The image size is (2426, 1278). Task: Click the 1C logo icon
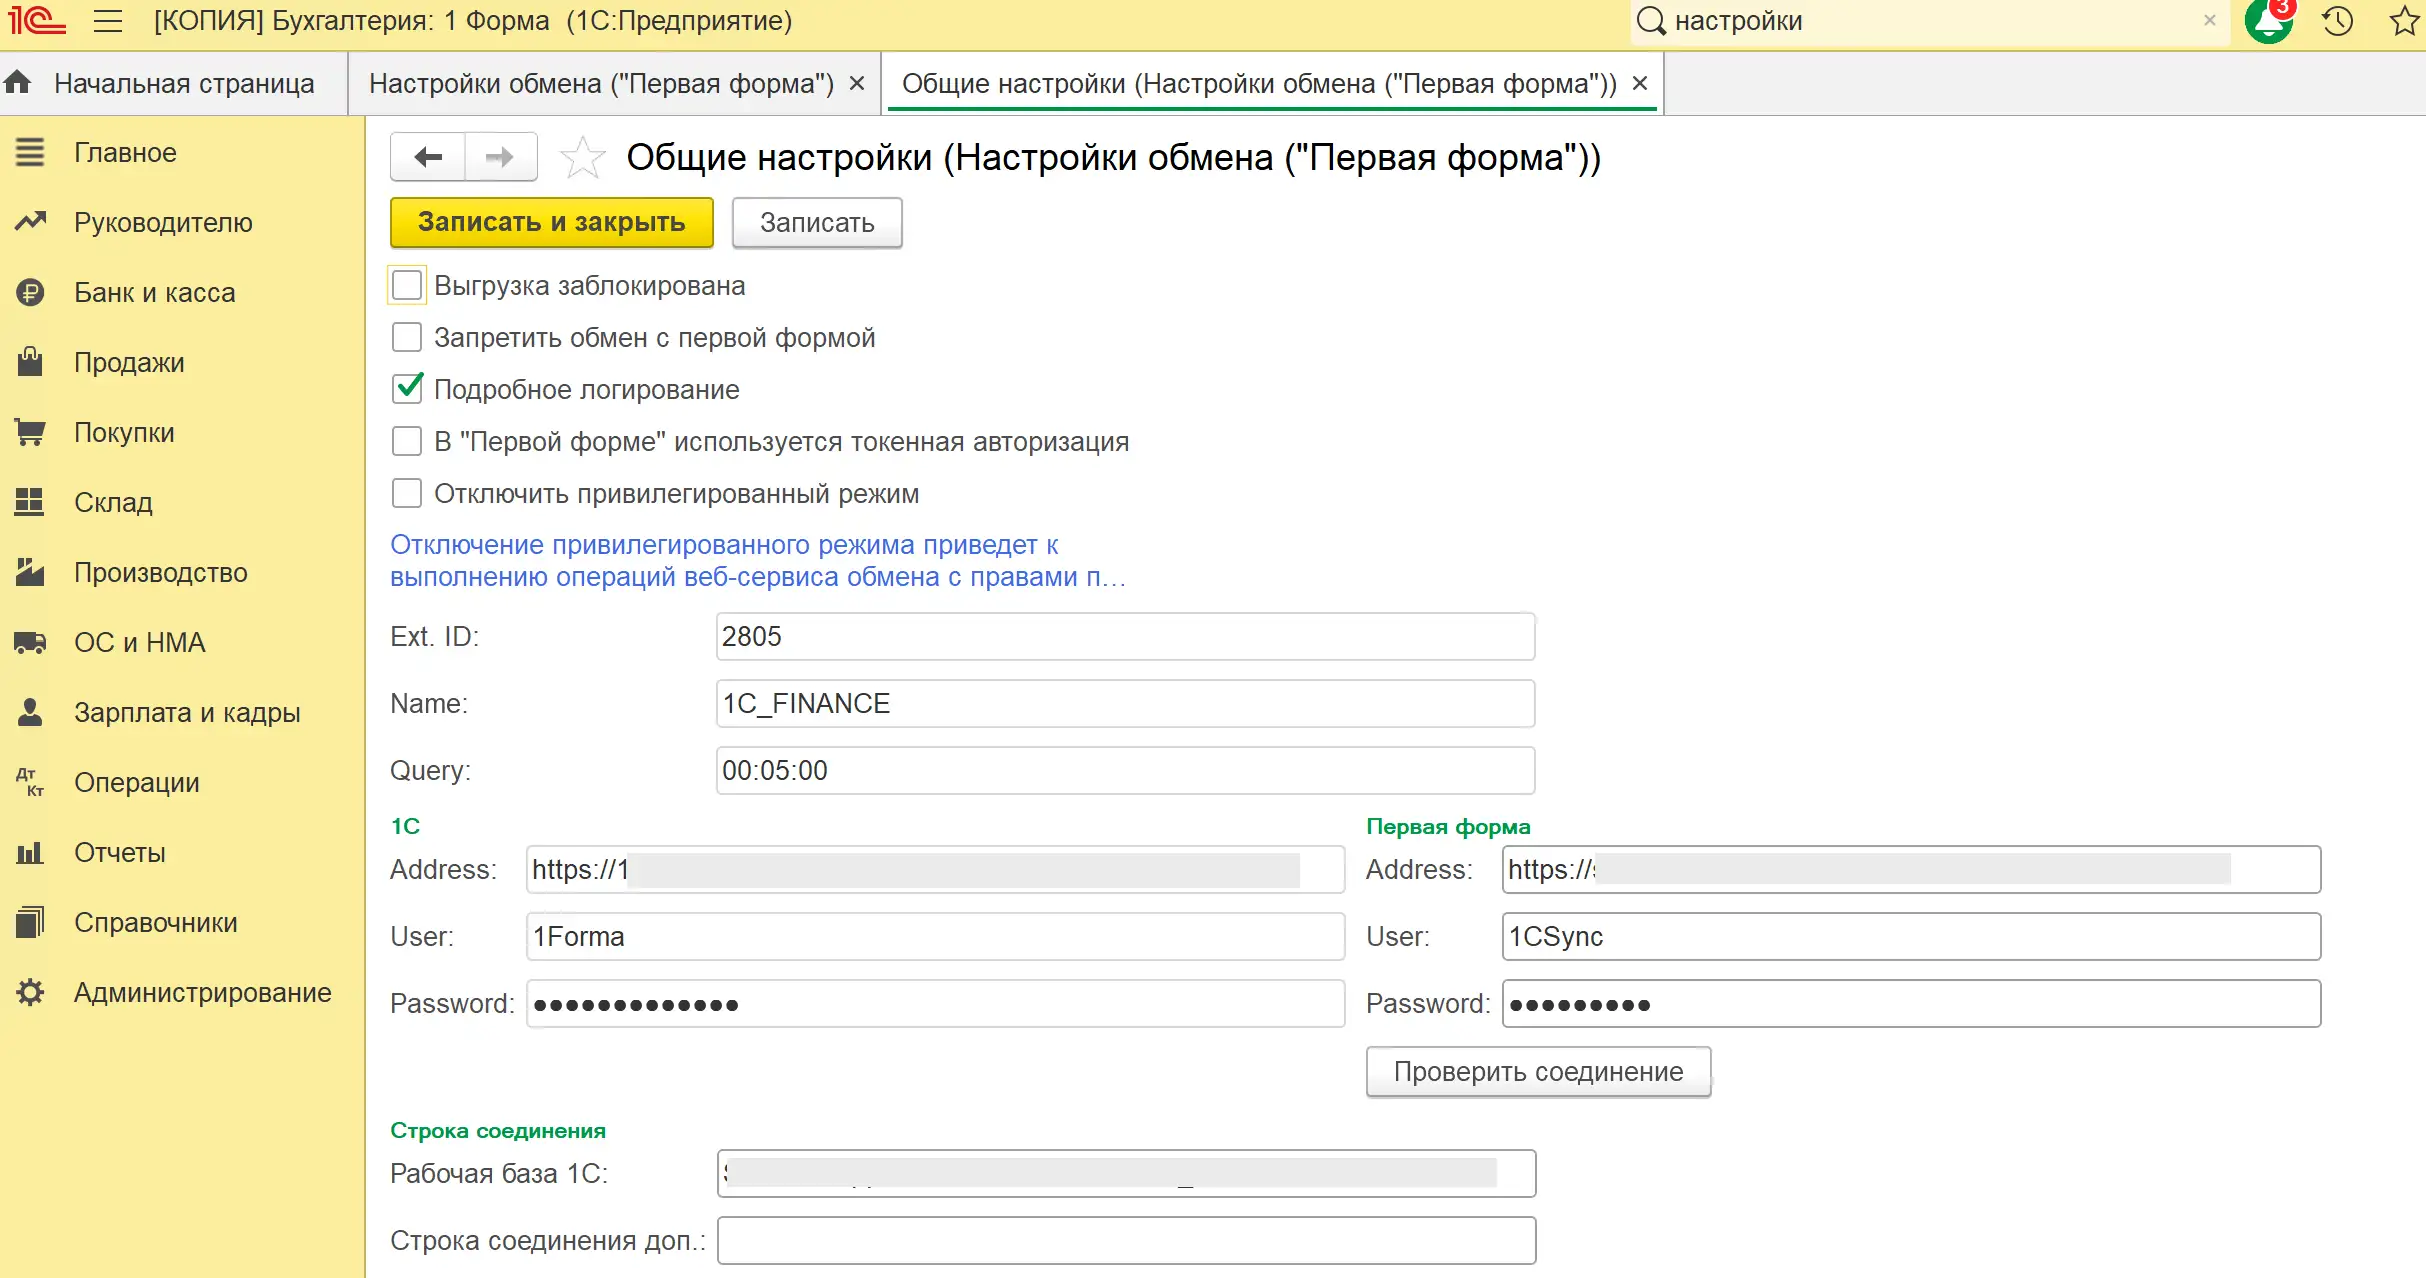pyautogui.click(x=36, y=20)
